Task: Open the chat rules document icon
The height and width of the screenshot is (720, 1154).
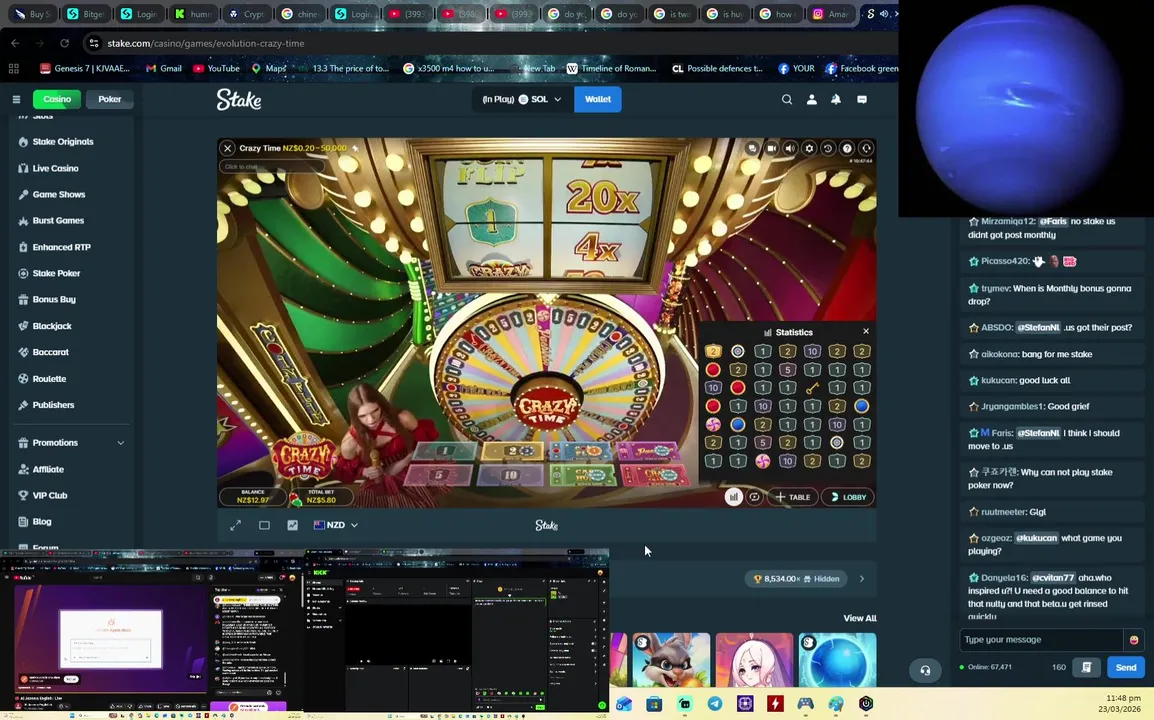Action: pyautogui.click(x=1086, y=667)
